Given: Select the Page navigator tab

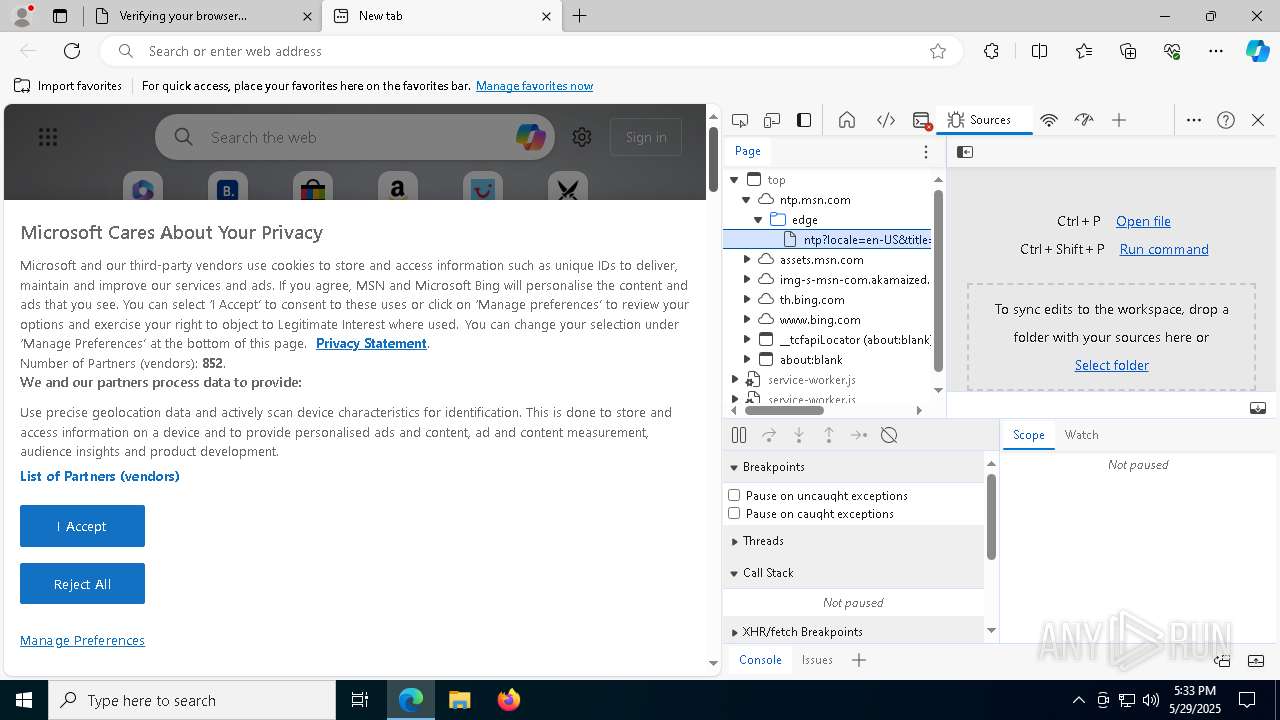Looking at the screenshot, I should 748,151.
